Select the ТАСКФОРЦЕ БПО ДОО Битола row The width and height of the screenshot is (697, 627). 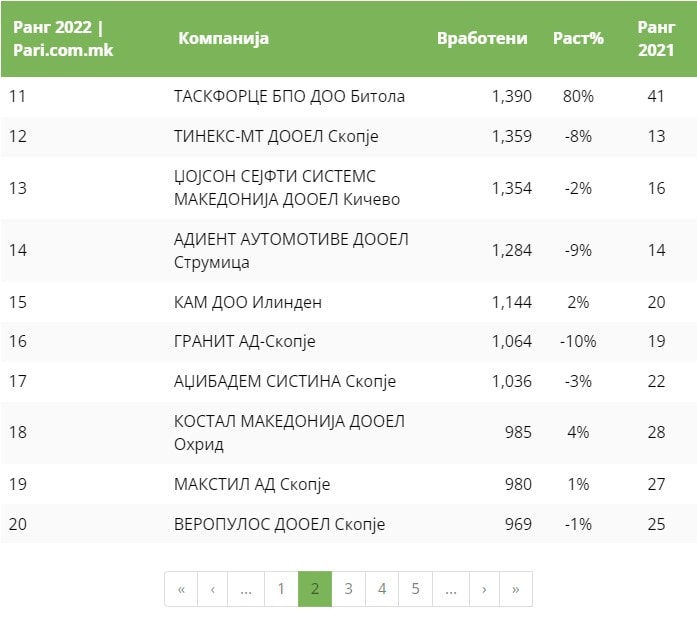click(289, 97)
